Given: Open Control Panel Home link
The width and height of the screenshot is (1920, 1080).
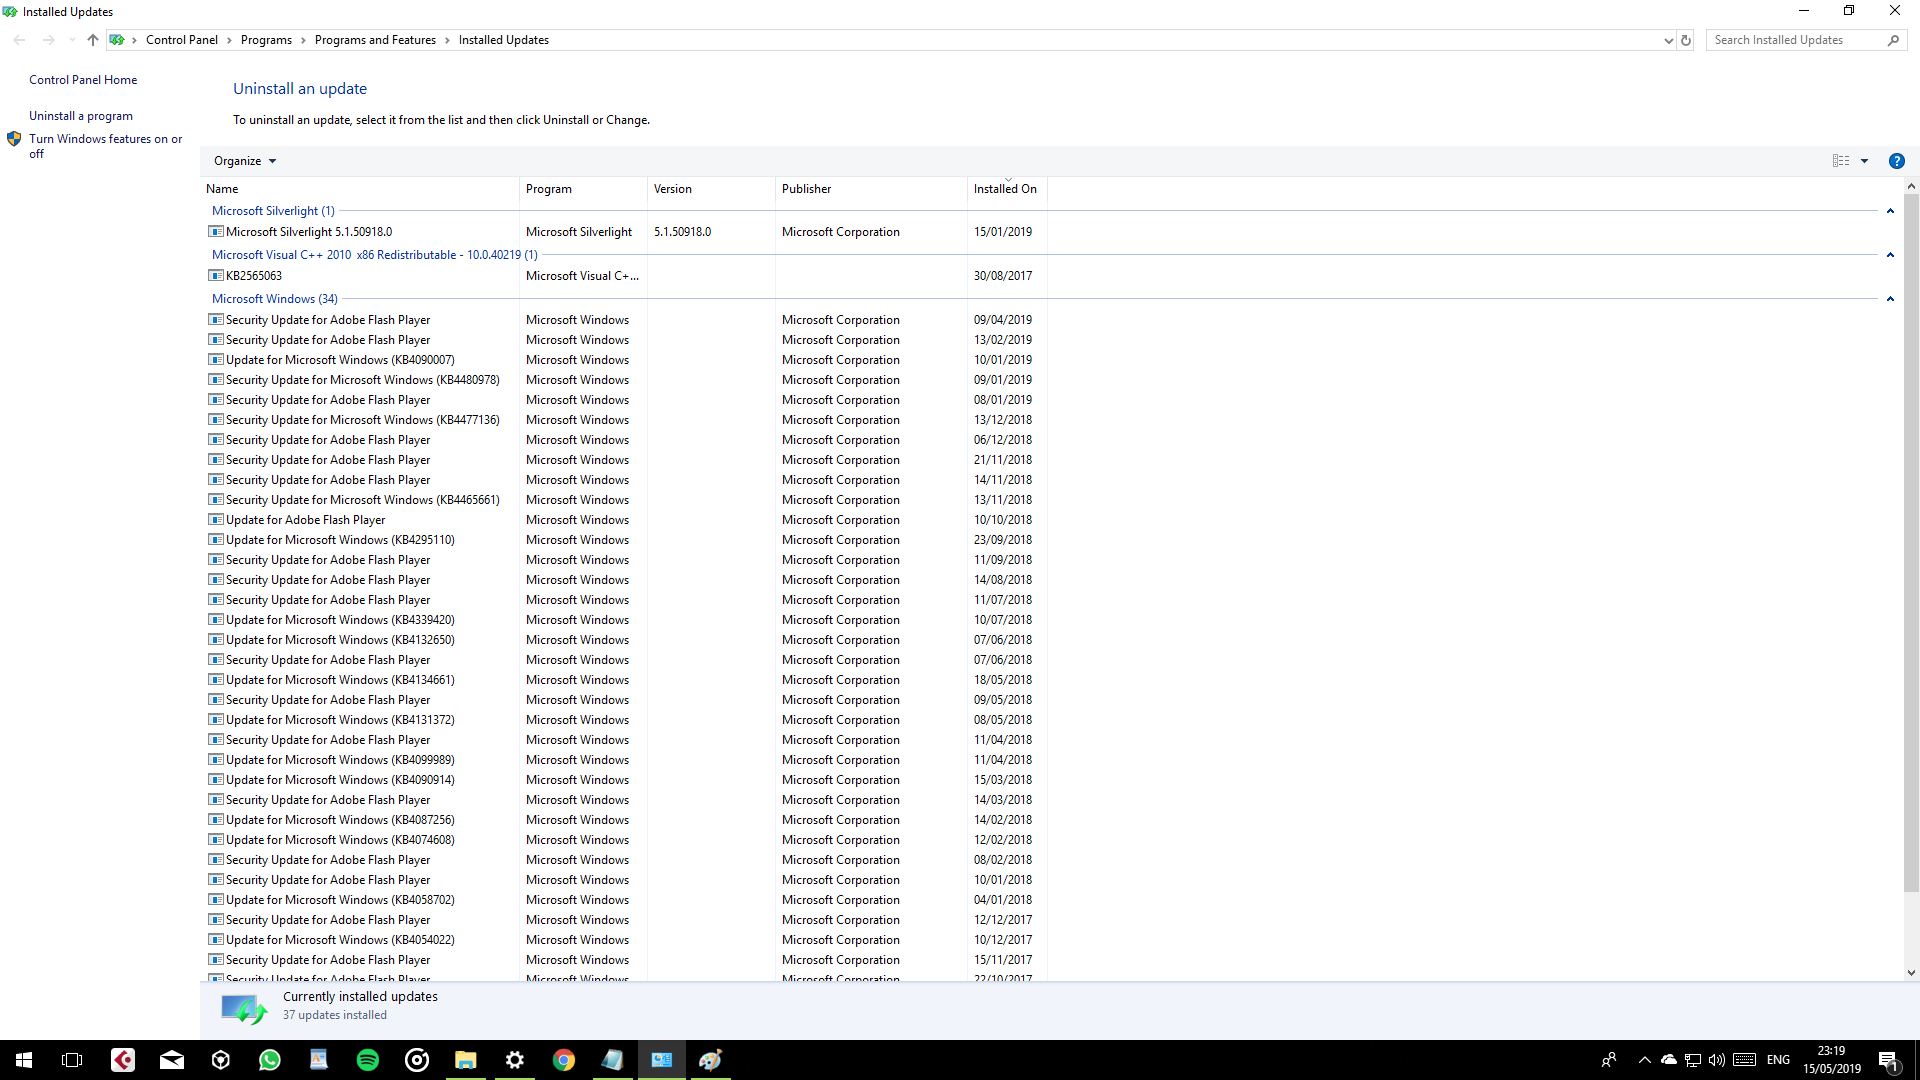Looking at the screenshot, I should 83,80.
